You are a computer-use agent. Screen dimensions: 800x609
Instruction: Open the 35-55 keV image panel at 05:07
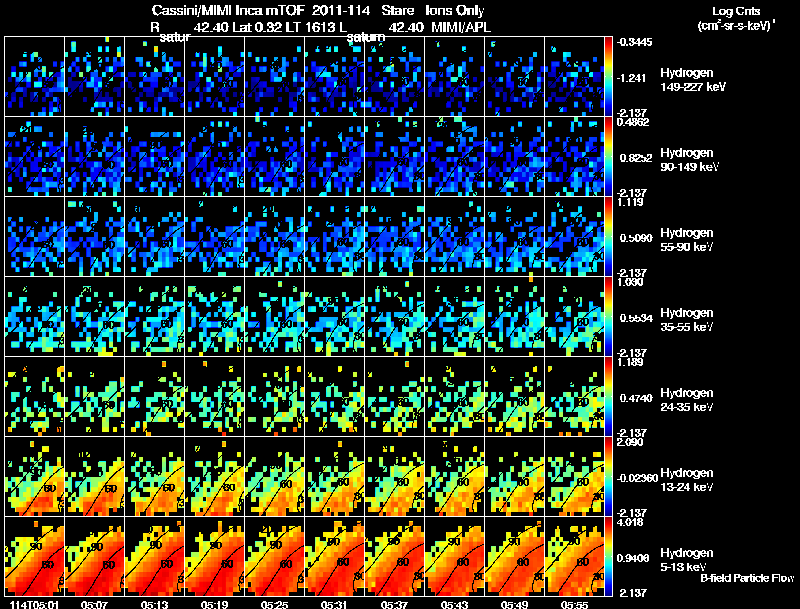pos(94,316)
